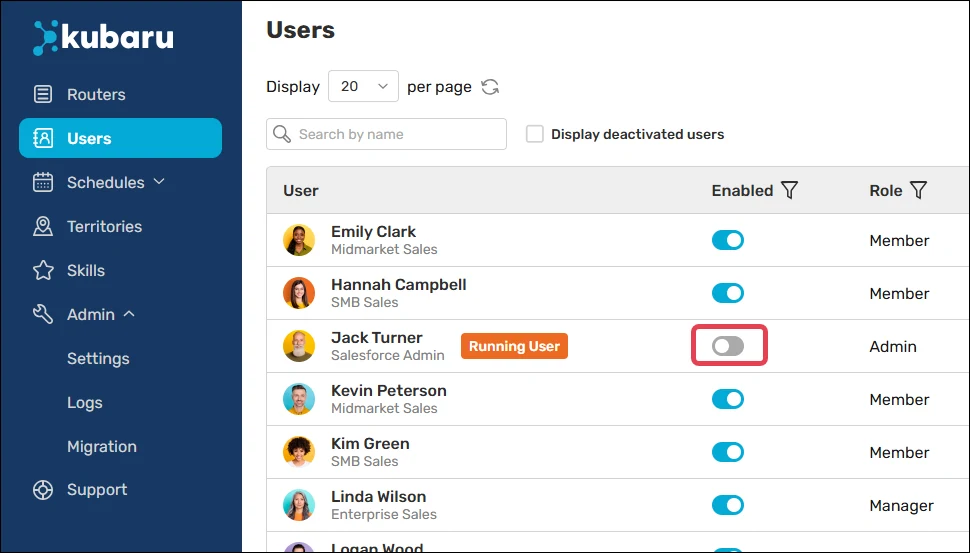Click Emily Clark's avatar

(x=299, y=240)
